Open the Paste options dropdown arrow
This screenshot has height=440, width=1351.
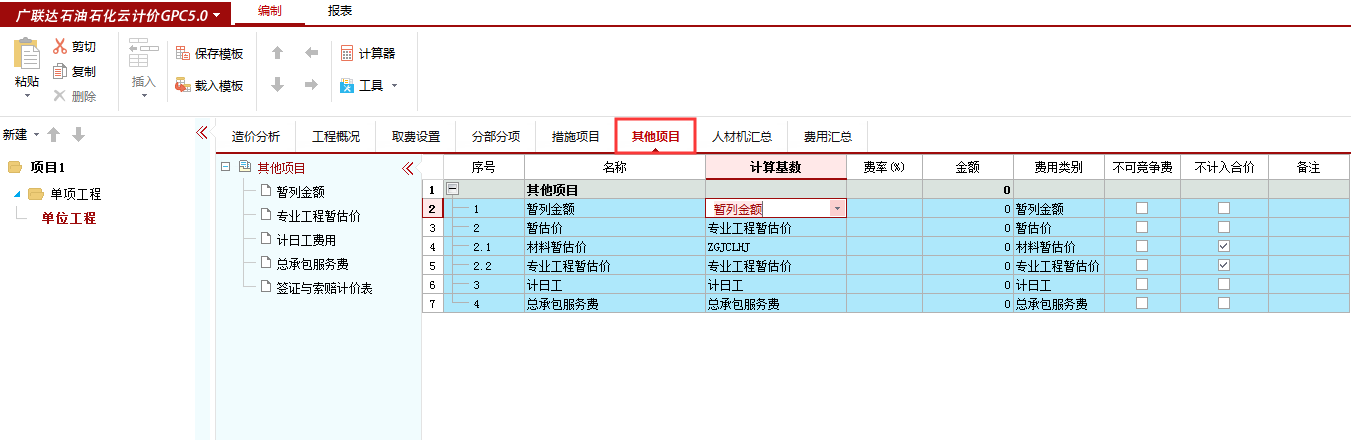(27, 96)
